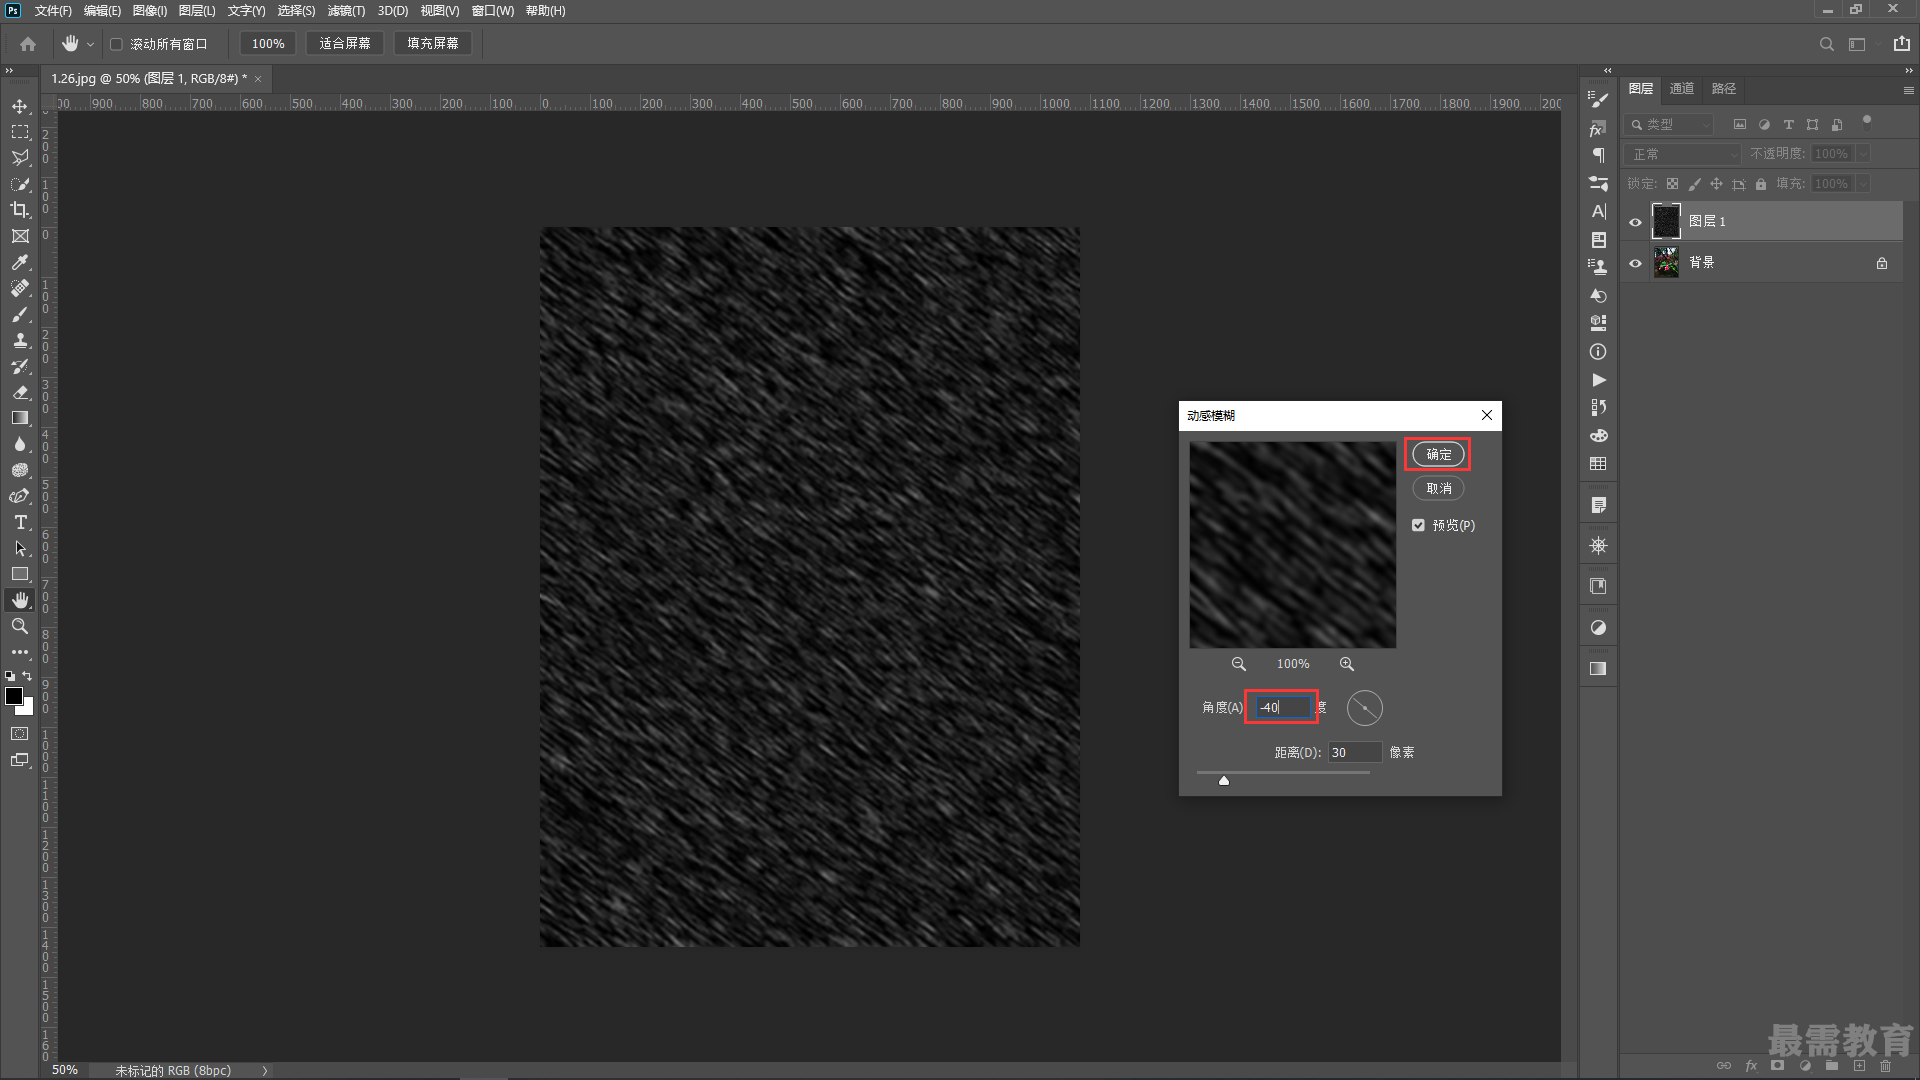1920x1080 pixels.
Task: Open the 图像(I) menu
Action: [x=150, y=11]
